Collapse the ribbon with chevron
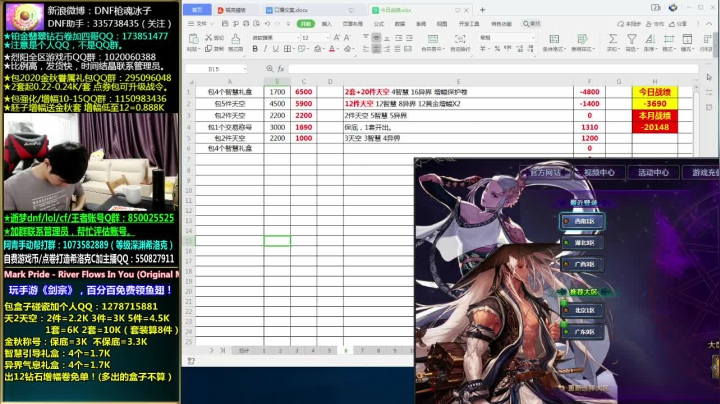720x404 pixels. point(709,23)
